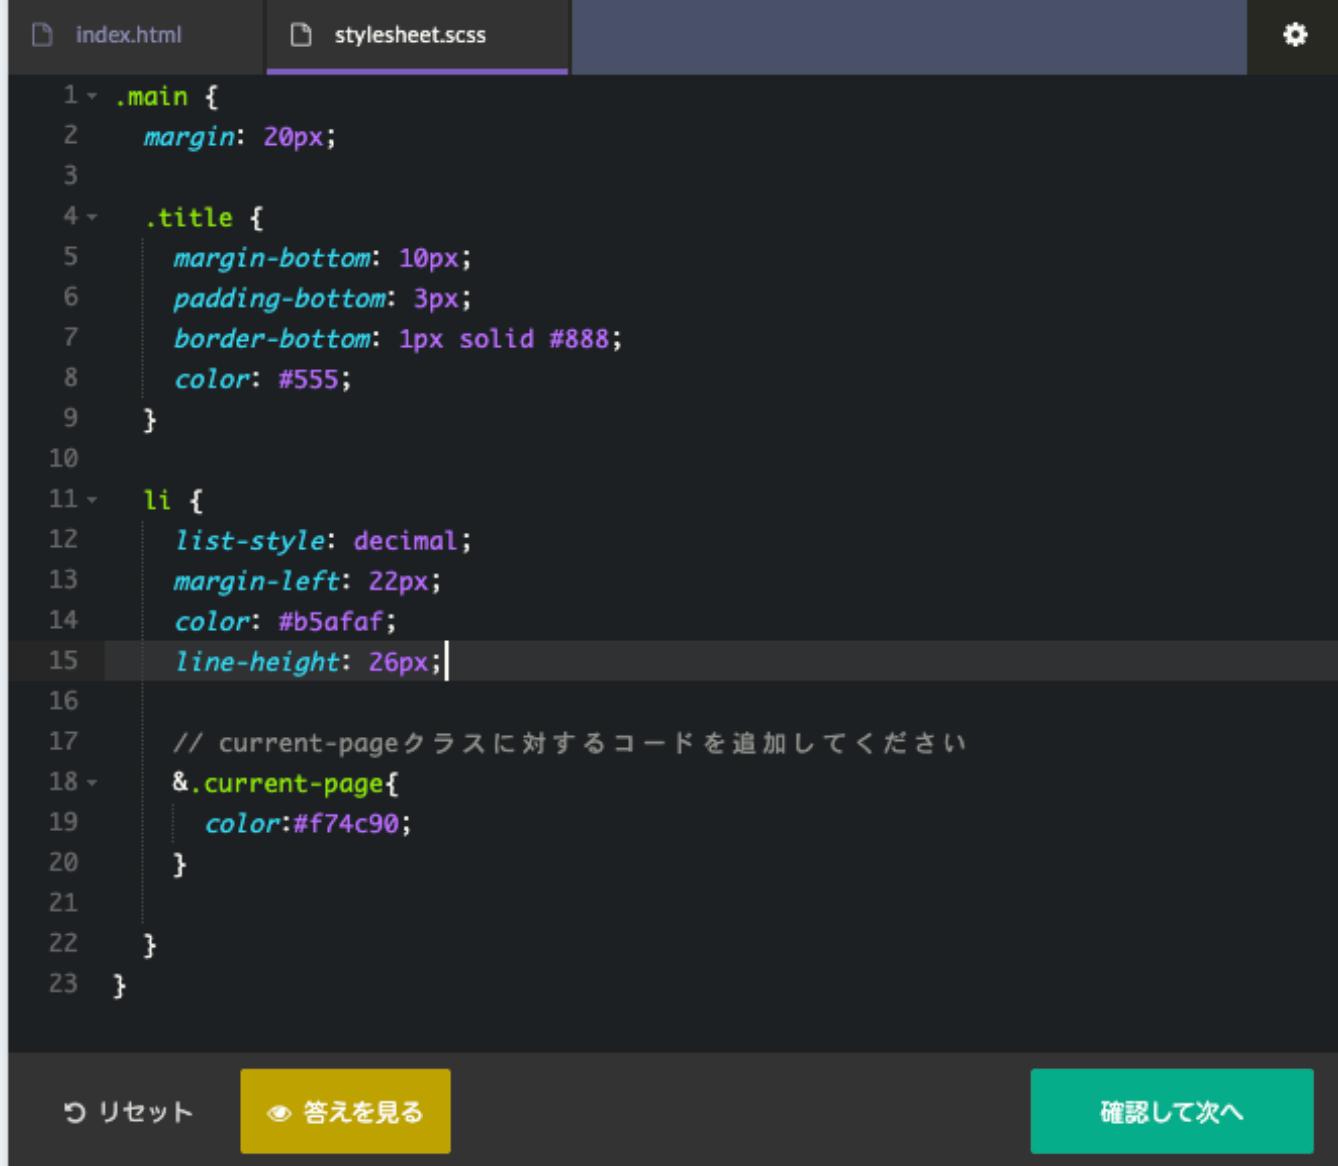Screen dimensions: 1338x1166
Task: Click padding-bottom property on line 6
Action: (x=280, y=298)
